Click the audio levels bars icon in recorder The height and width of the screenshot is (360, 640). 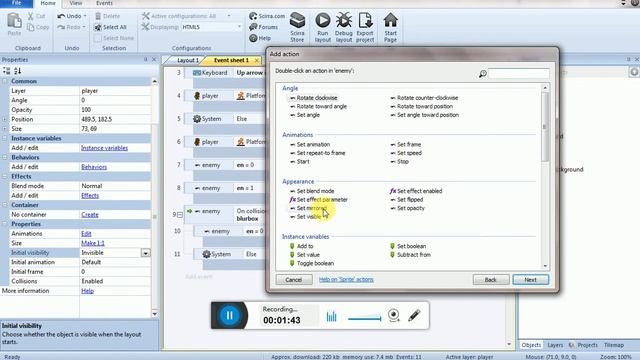click(331, 316)
